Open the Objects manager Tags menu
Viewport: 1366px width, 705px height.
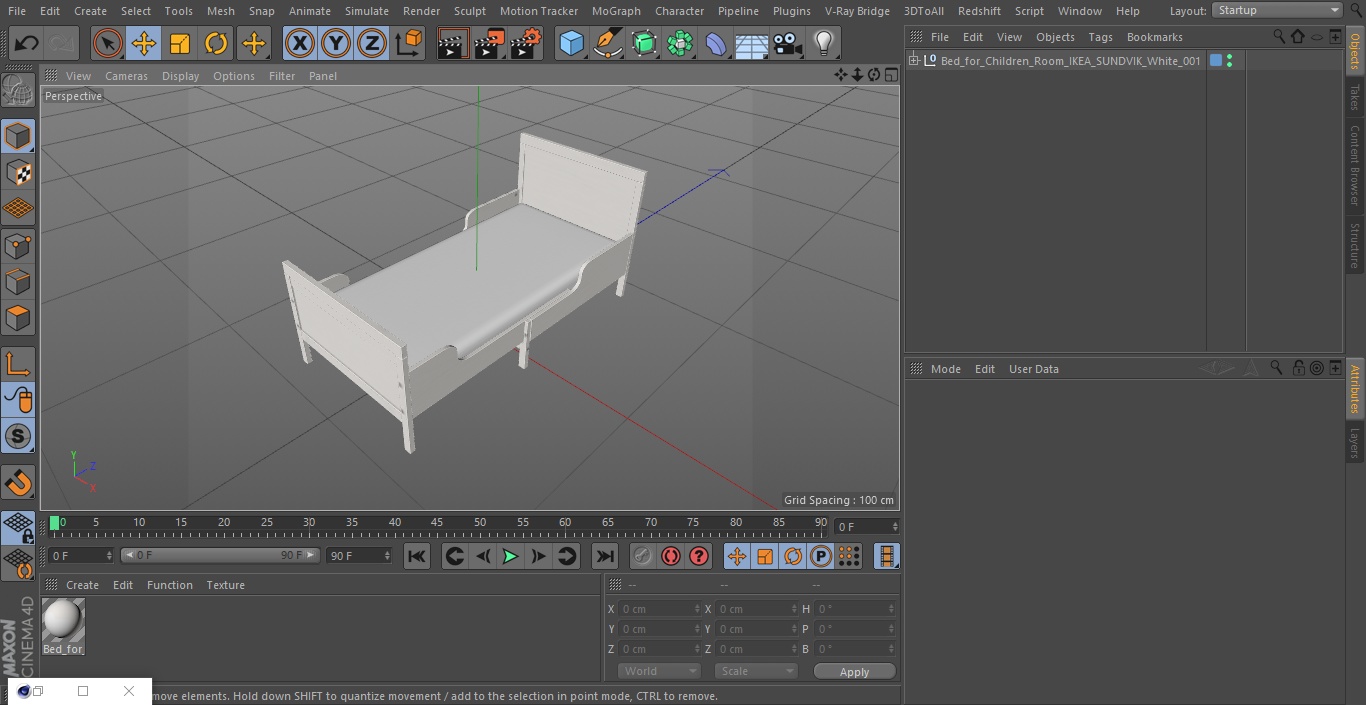(1100, 37)
